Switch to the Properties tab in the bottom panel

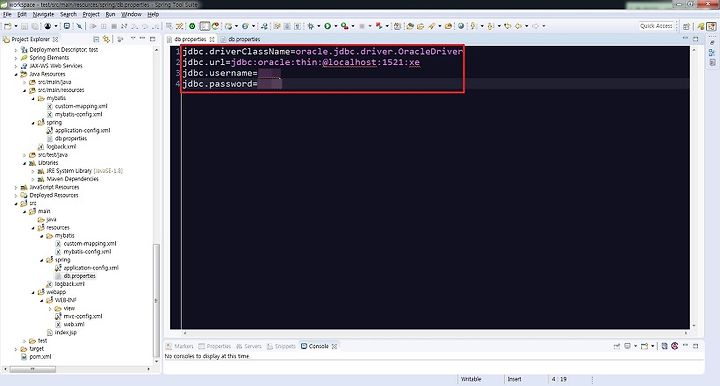click(x=215, y=346)
